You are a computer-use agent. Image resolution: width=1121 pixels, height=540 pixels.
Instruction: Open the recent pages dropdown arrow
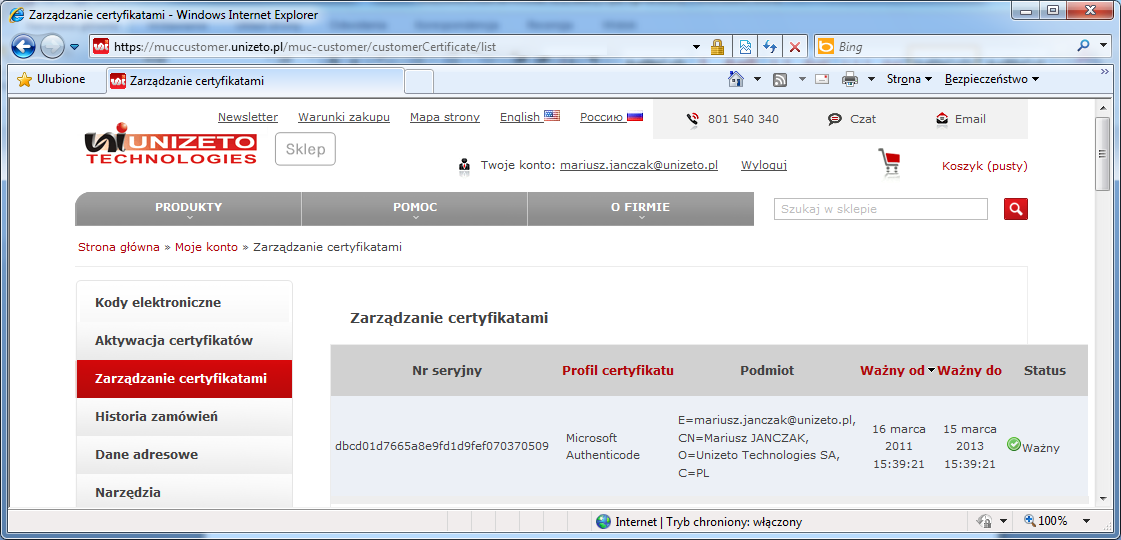(x=75, y=48)
